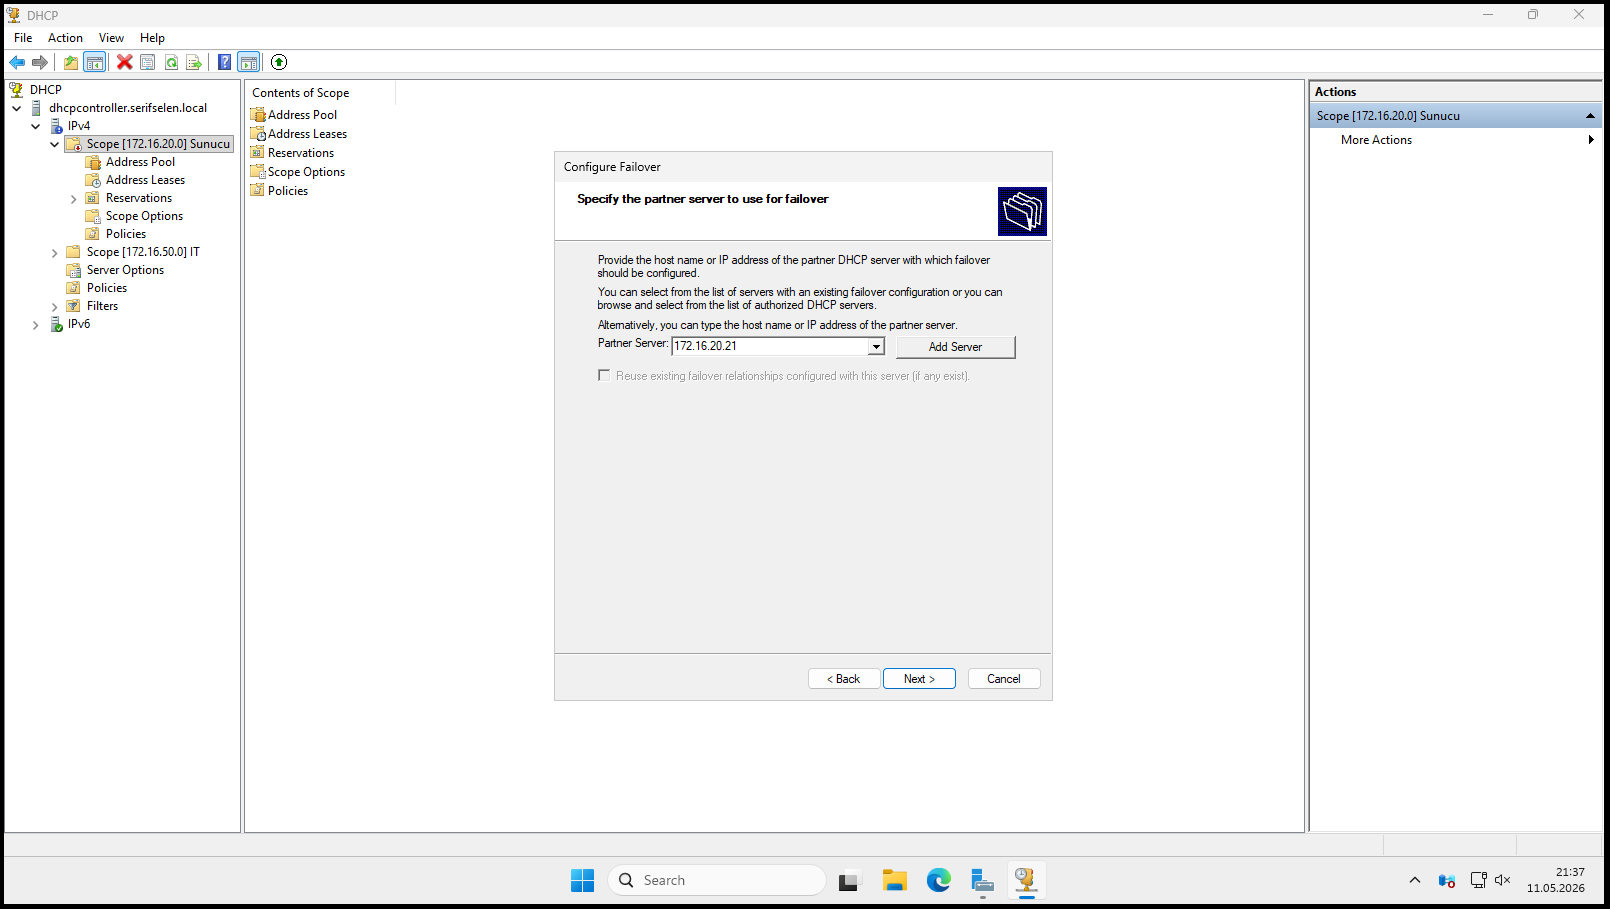The image size is (1610, 909).
Task: Toggle Show/Hide Action Pane toolbar icon
Action: [249, 62]
